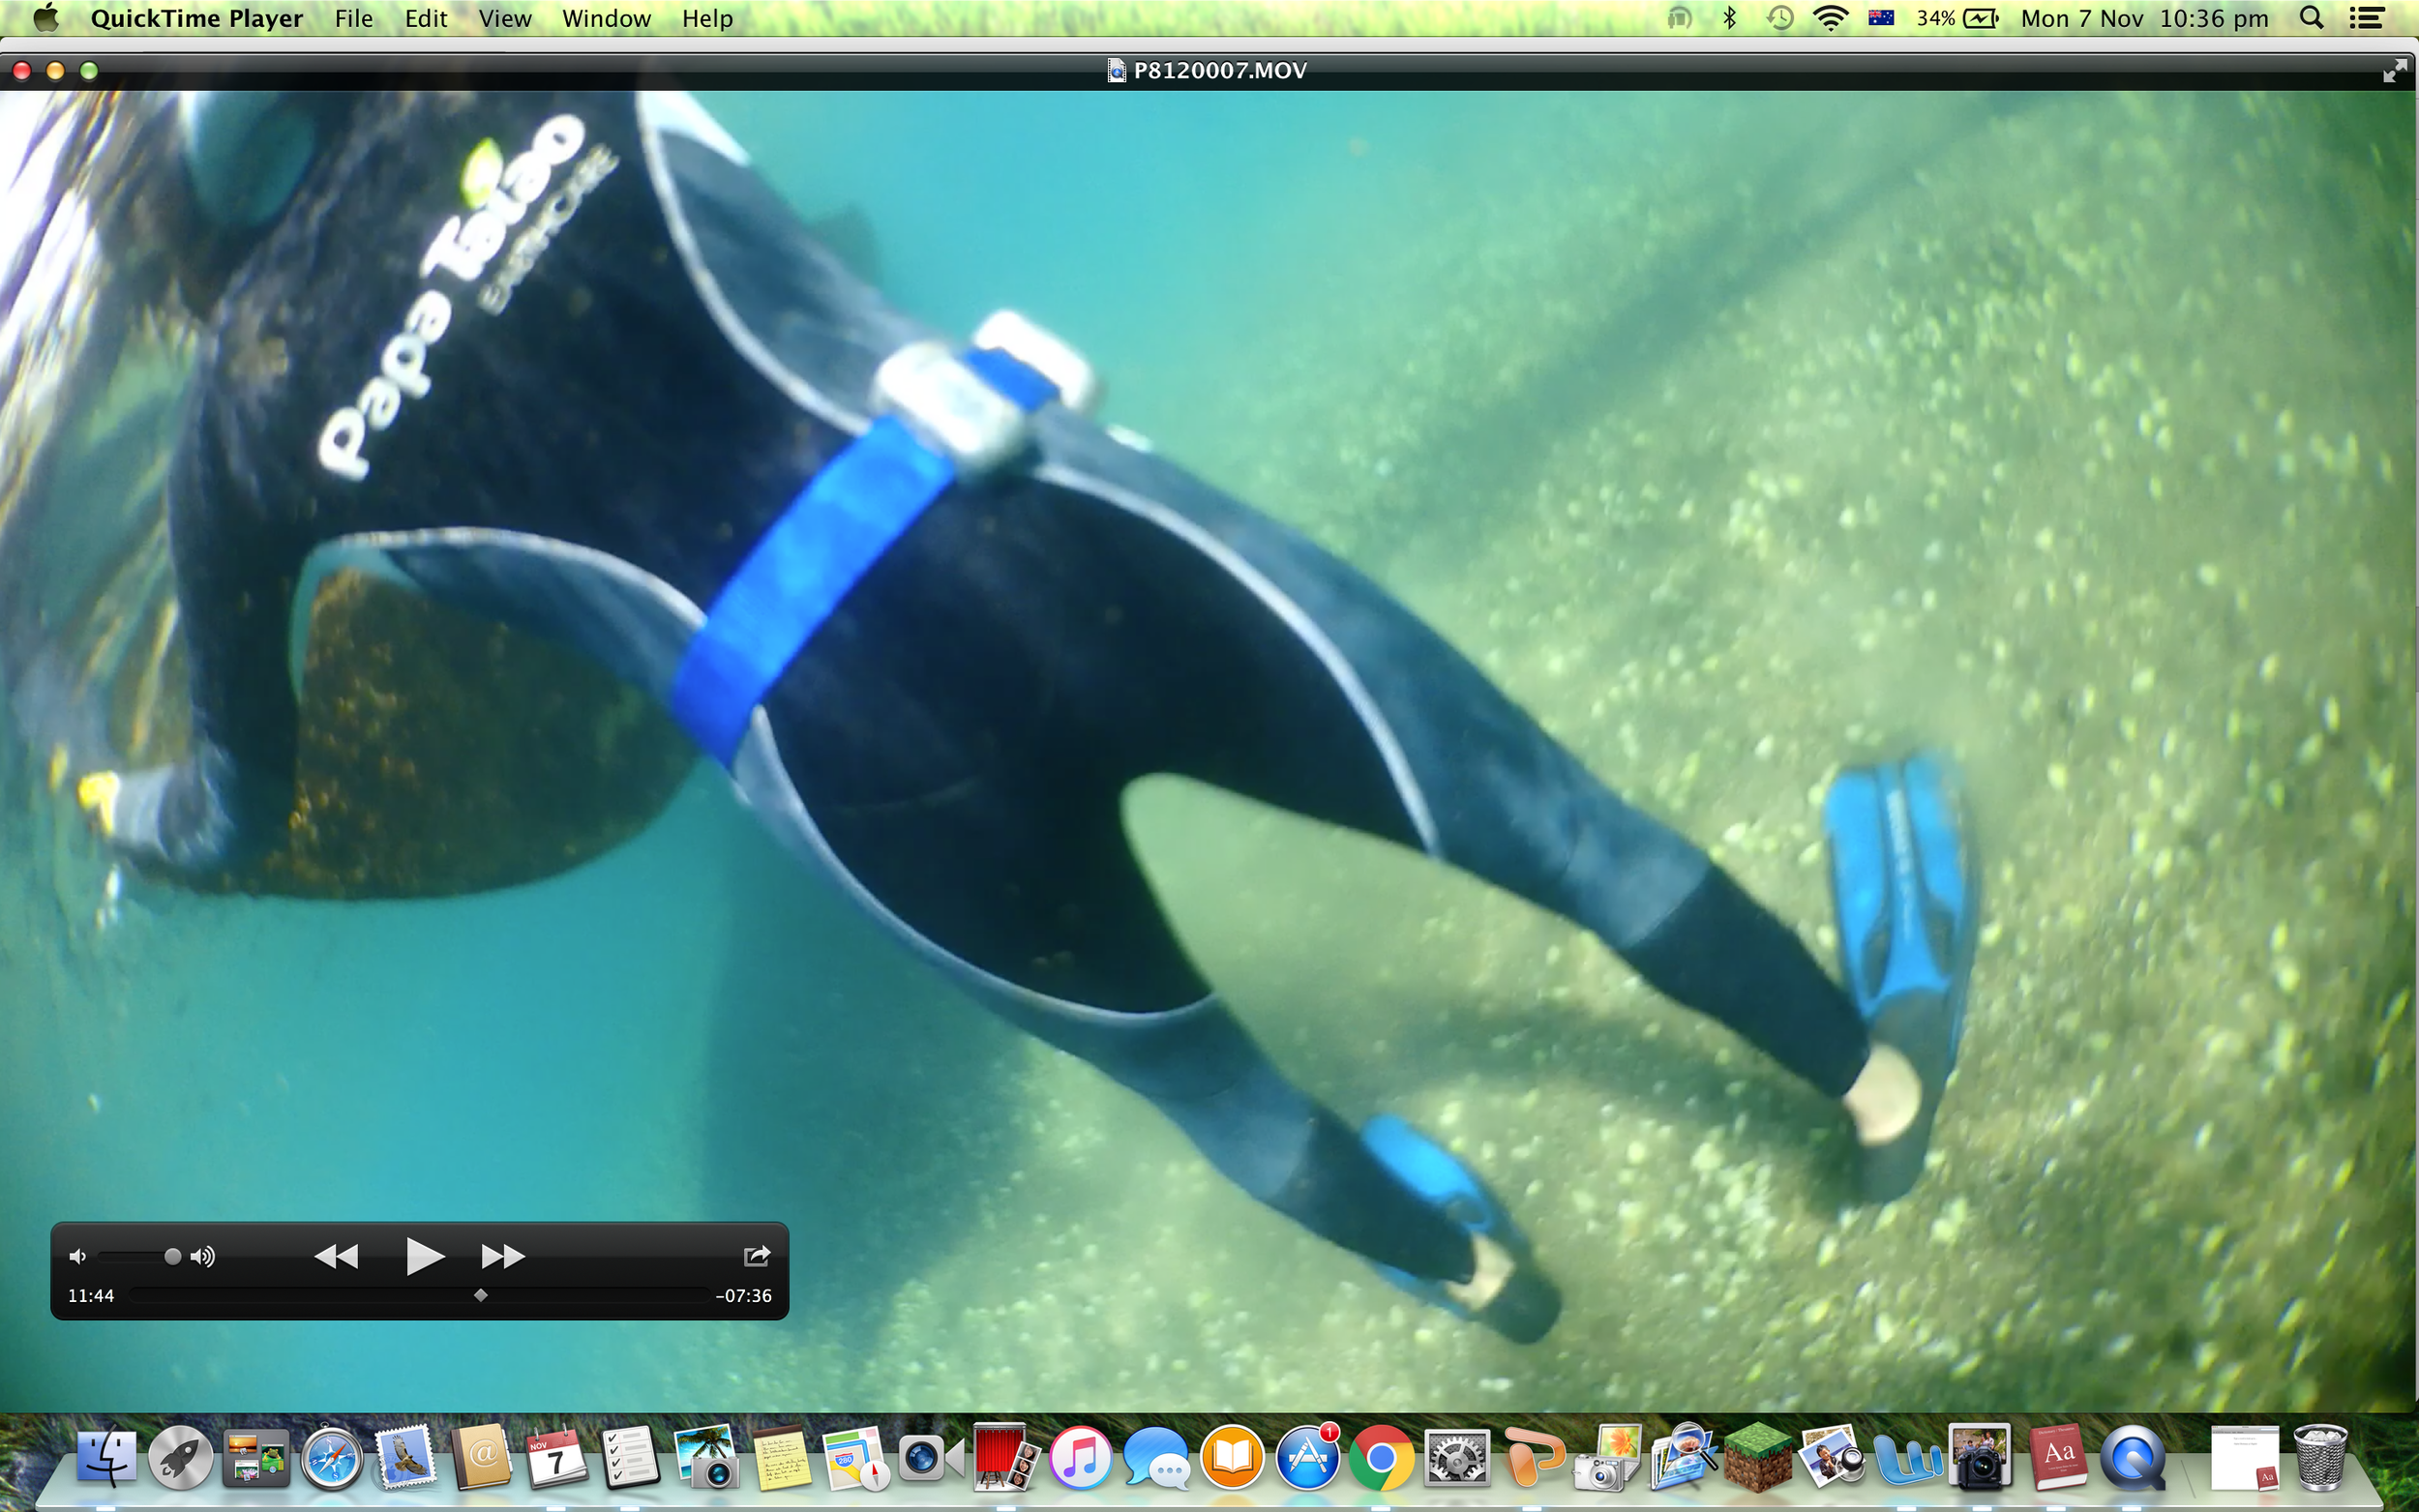Open the Edit menu
This screenshot has width=2419, height=1512.
[426, 18]
